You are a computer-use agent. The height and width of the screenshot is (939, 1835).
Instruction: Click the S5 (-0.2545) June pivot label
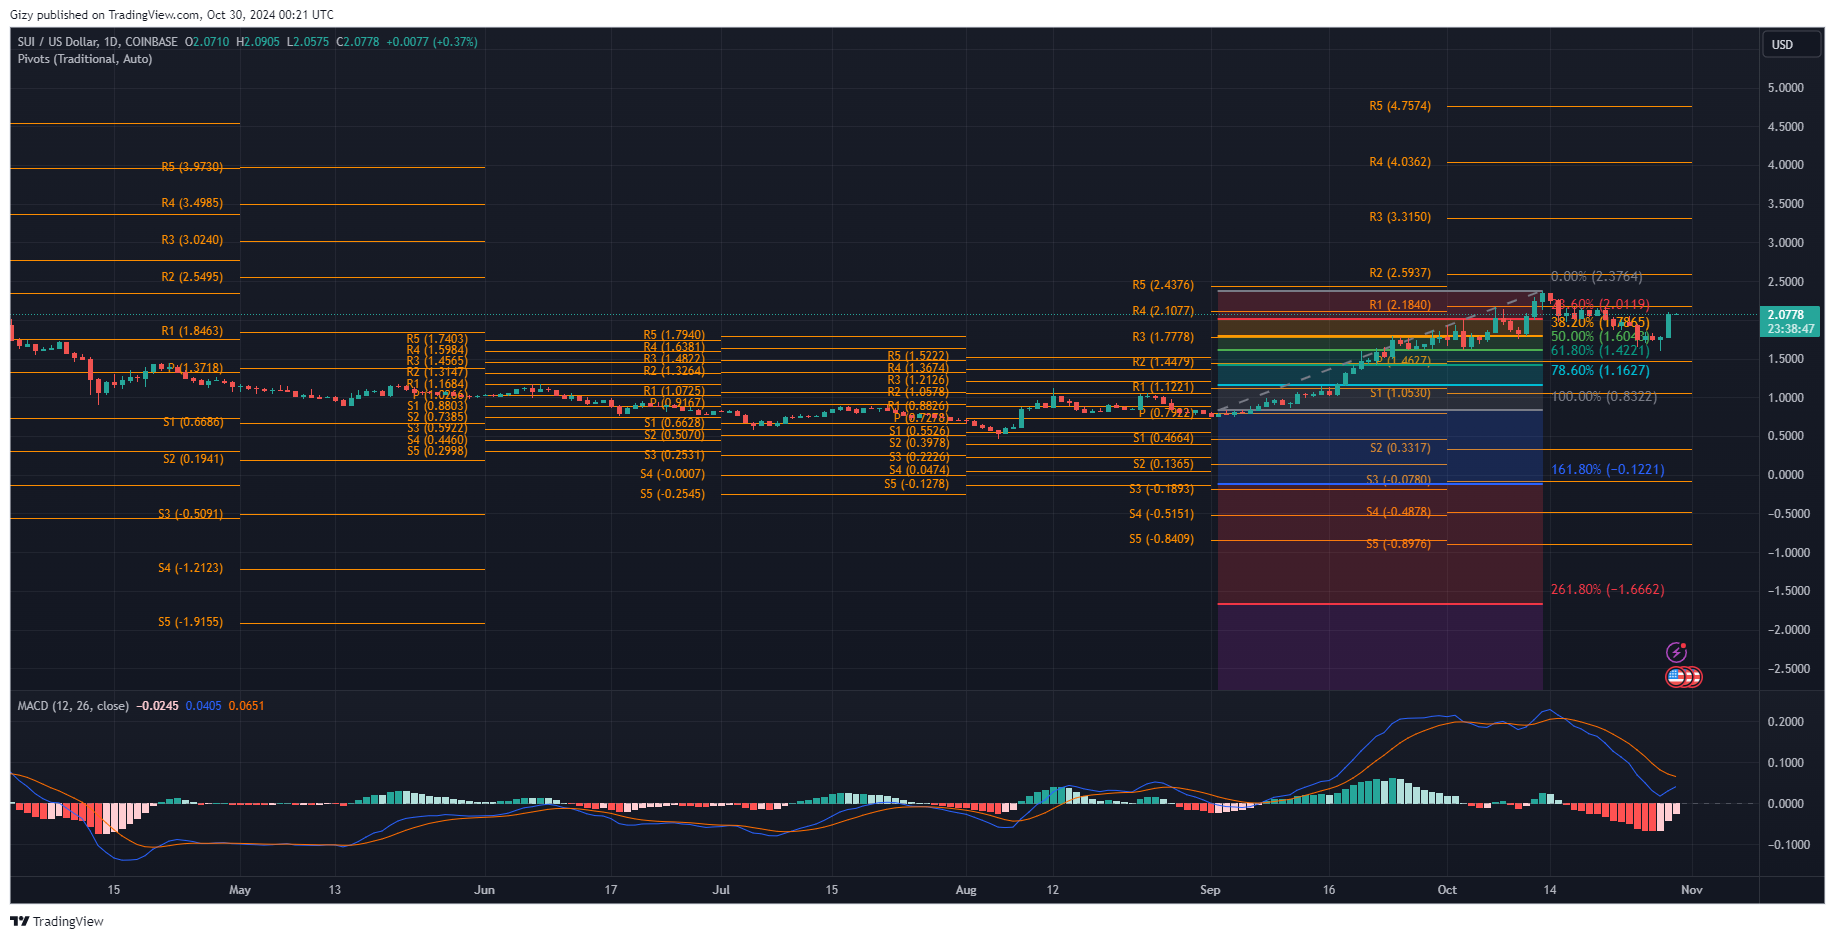point(672,494)
